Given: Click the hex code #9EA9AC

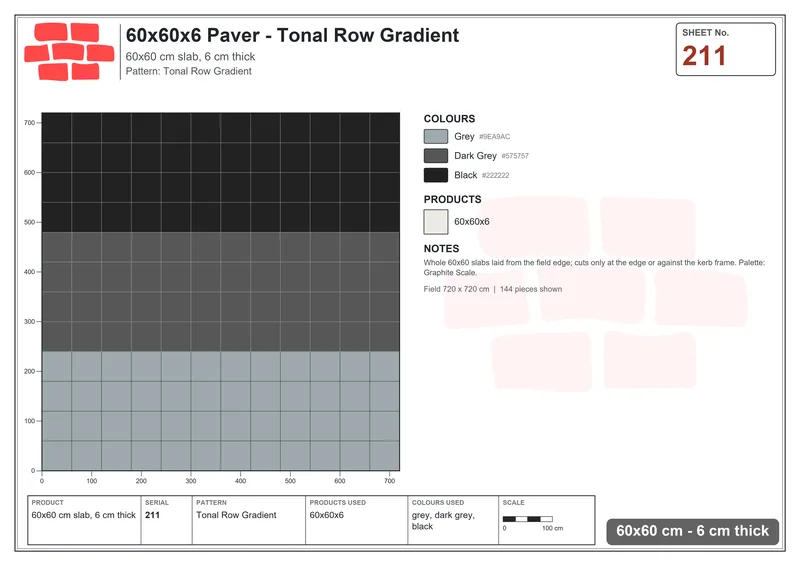Looking at the screenshot, I should 494,137.
